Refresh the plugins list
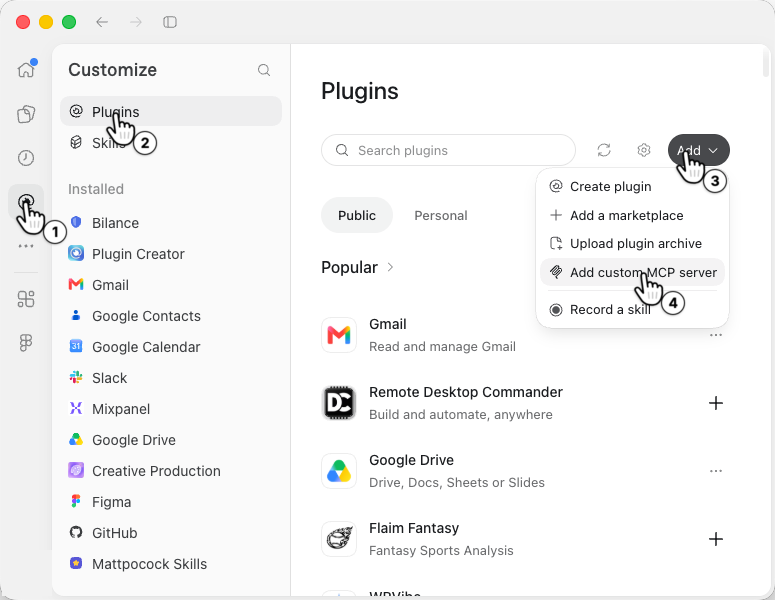 (x=604, y=150)
